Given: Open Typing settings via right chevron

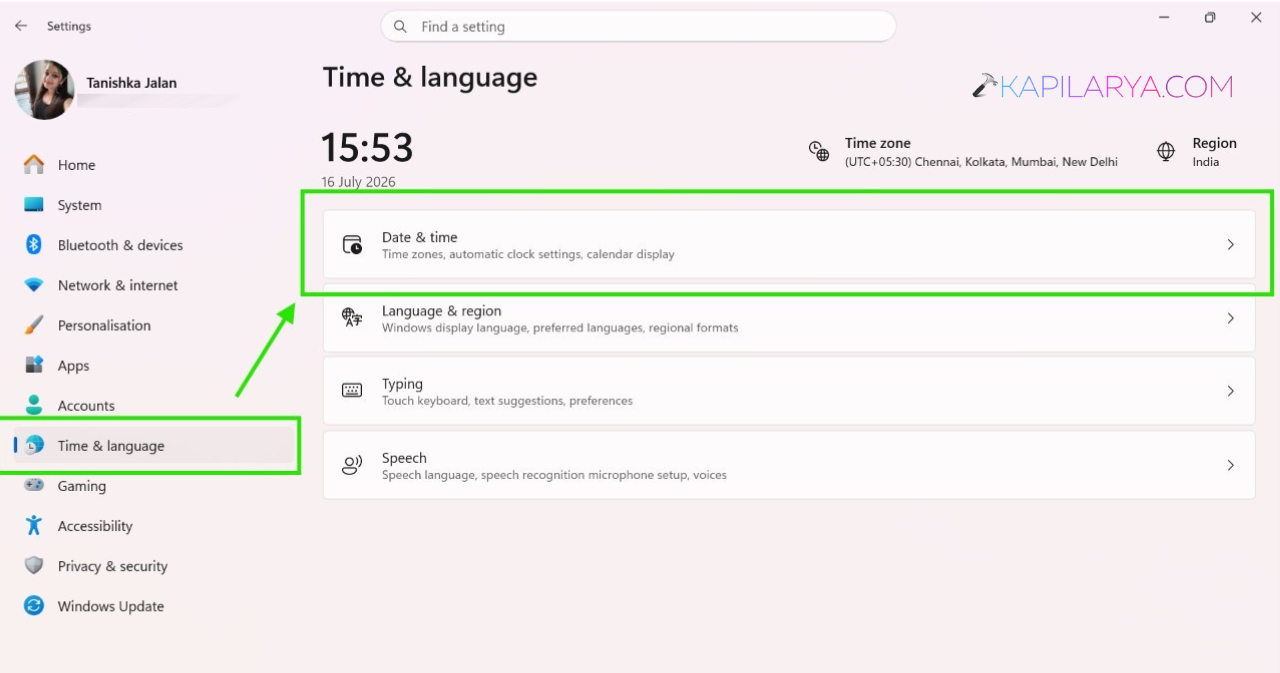Looking at the screenshot, I should (x=1231, y=391).
